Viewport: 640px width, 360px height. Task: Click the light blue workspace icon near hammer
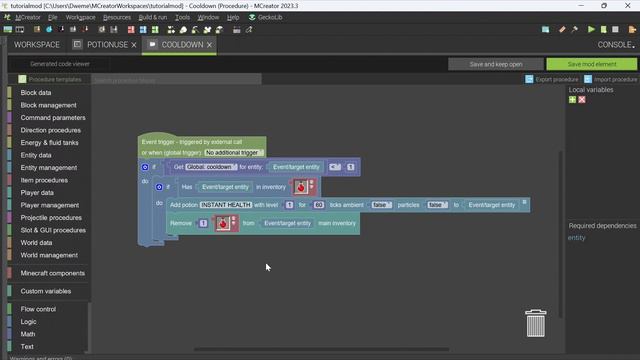click(545, 29)
